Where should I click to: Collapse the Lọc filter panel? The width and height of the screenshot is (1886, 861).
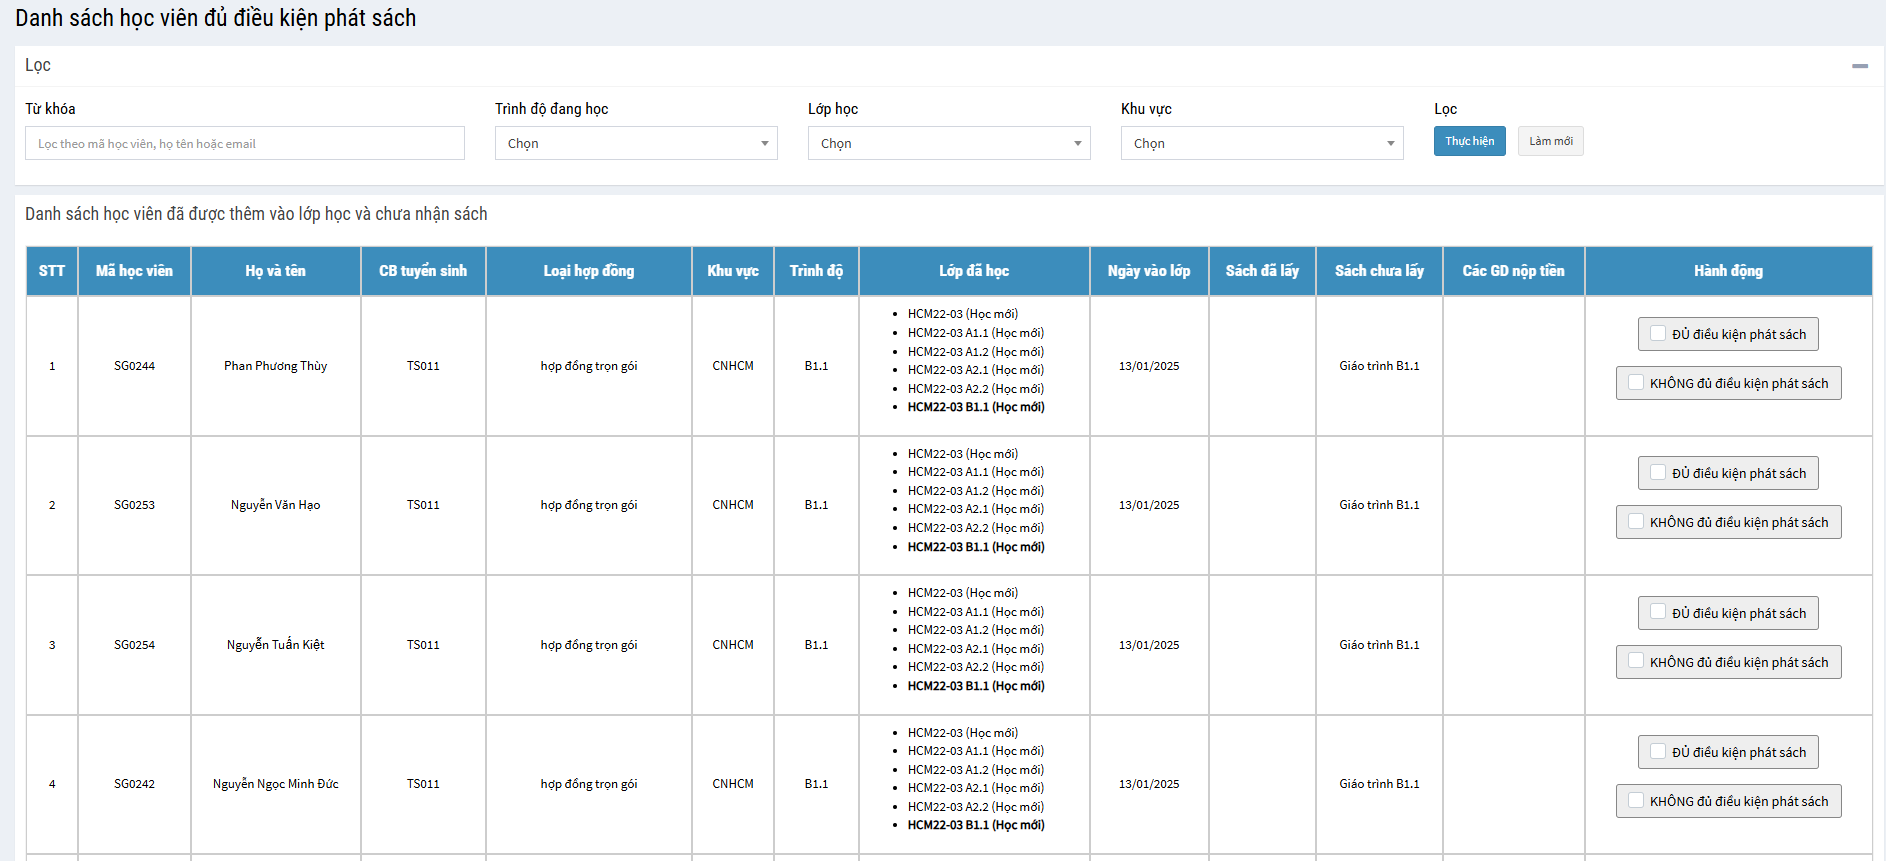1859,66
